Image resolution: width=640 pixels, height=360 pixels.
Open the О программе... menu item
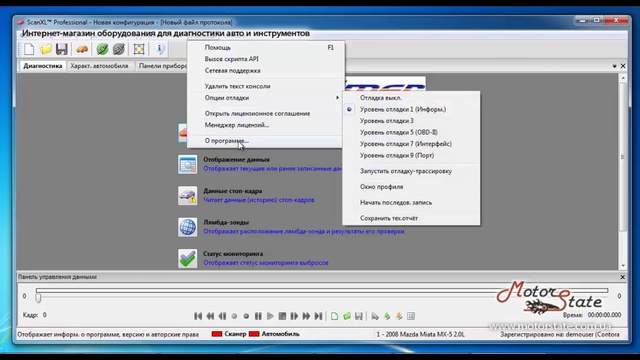(x=265, y=141)
